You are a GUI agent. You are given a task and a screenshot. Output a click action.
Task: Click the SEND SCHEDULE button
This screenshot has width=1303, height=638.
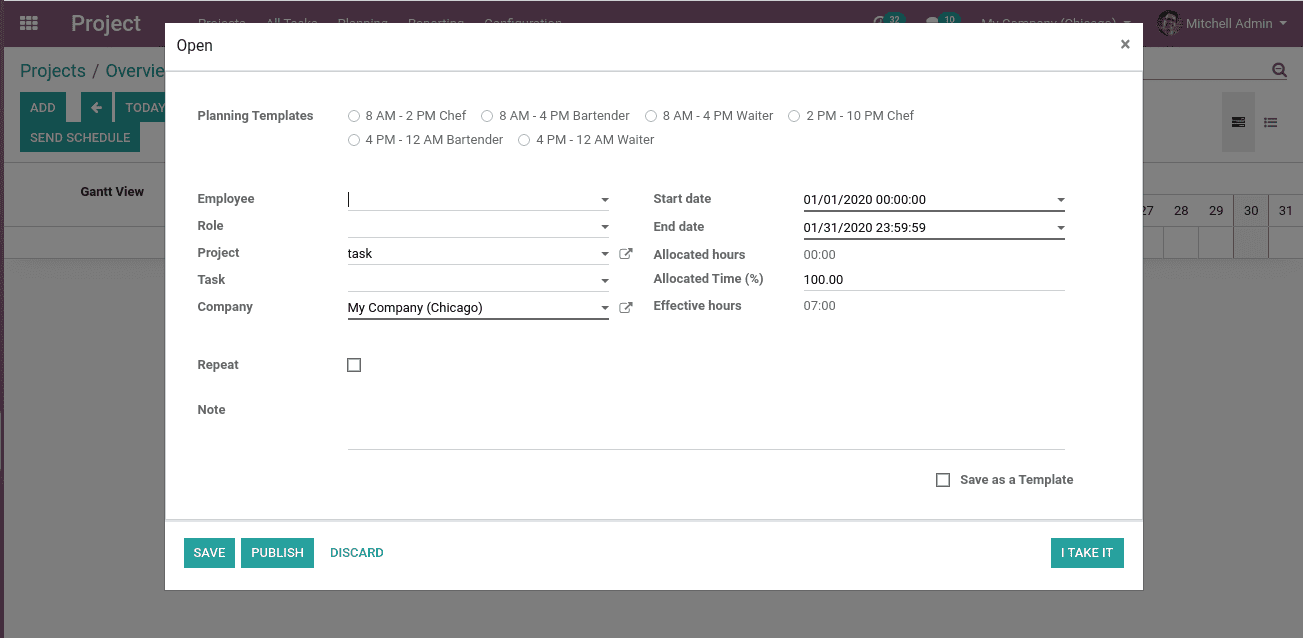(x=80, y=138)
